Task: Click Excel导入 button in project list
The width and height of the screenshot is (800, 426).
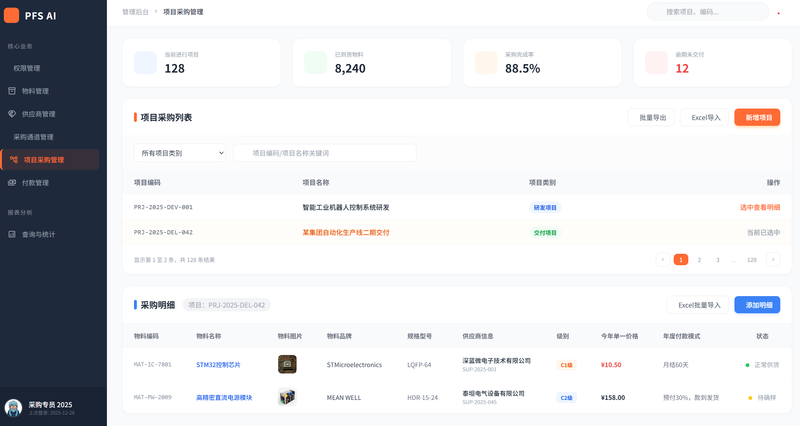Action: [704, 117]
